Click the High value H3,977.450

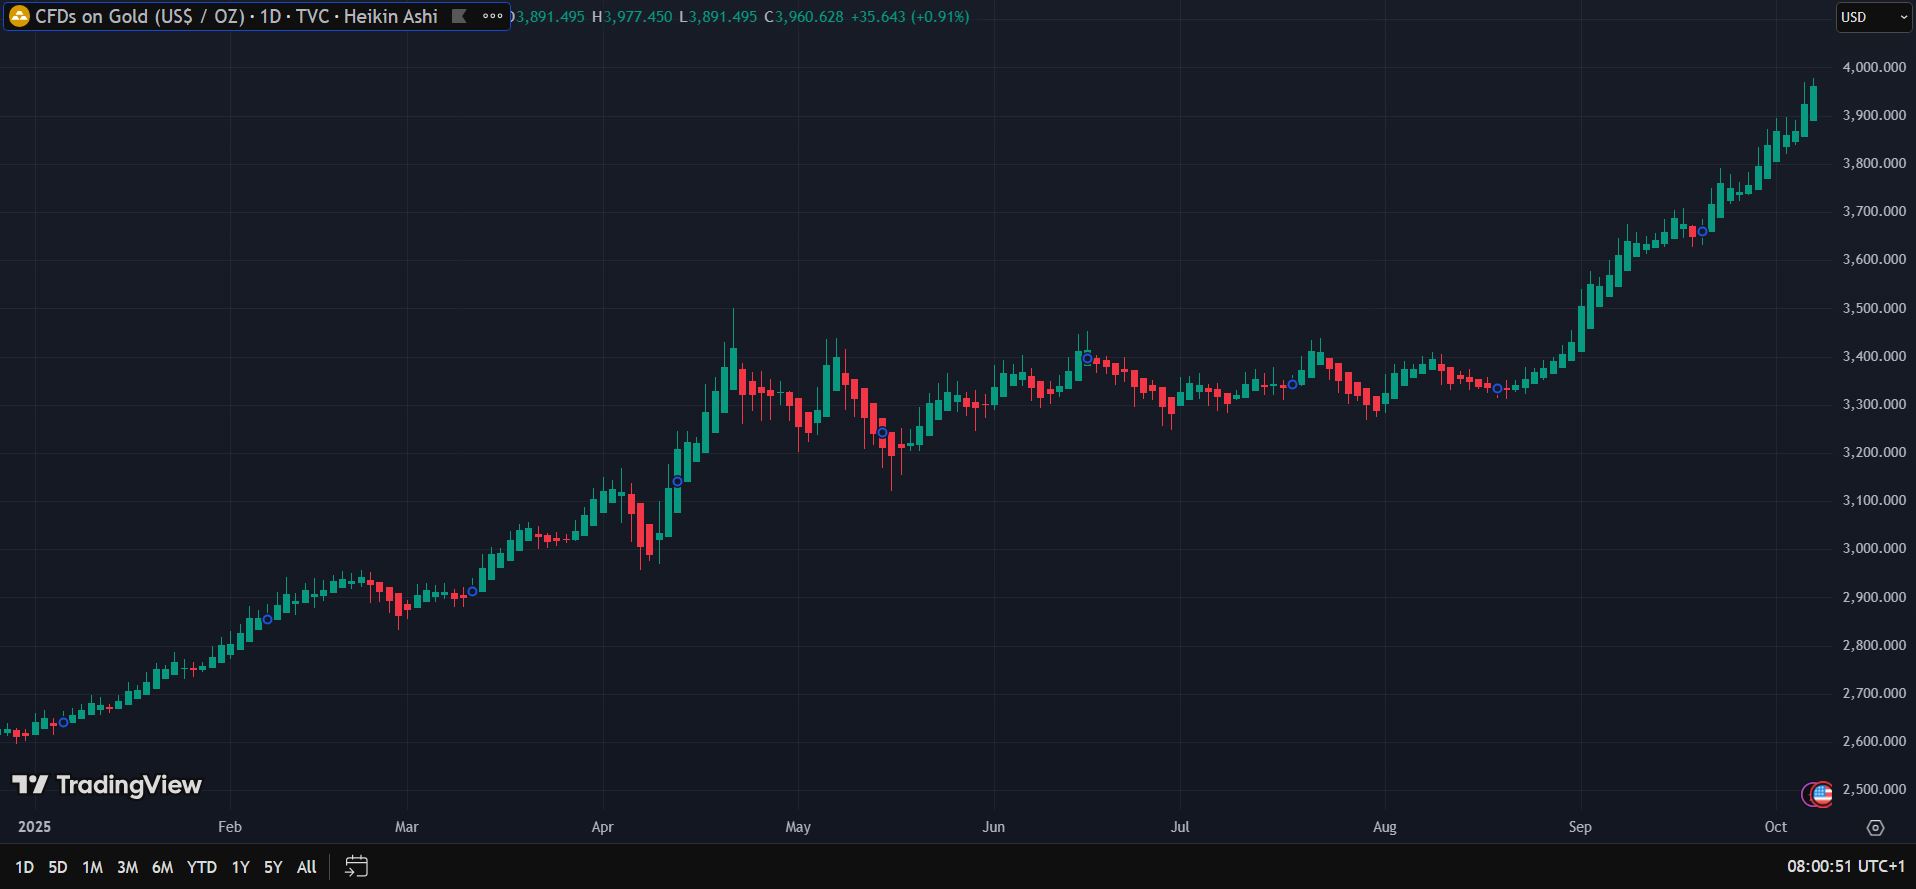[632, 17]
